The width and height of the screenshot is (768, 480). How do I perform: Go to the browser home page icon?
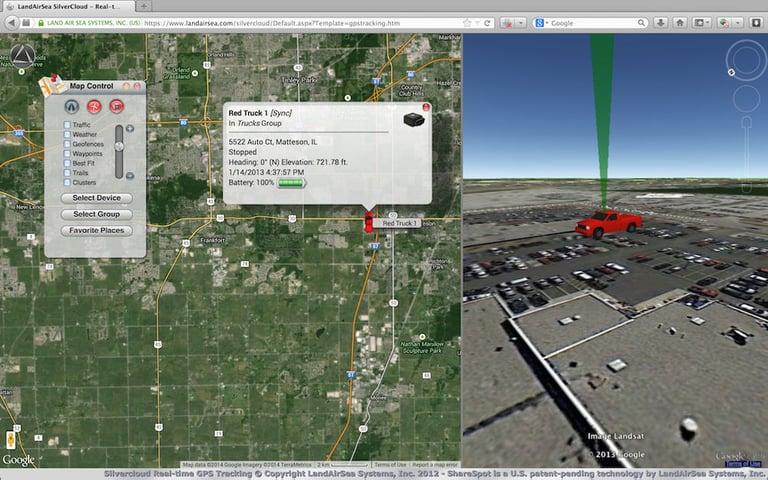(680, 23)
